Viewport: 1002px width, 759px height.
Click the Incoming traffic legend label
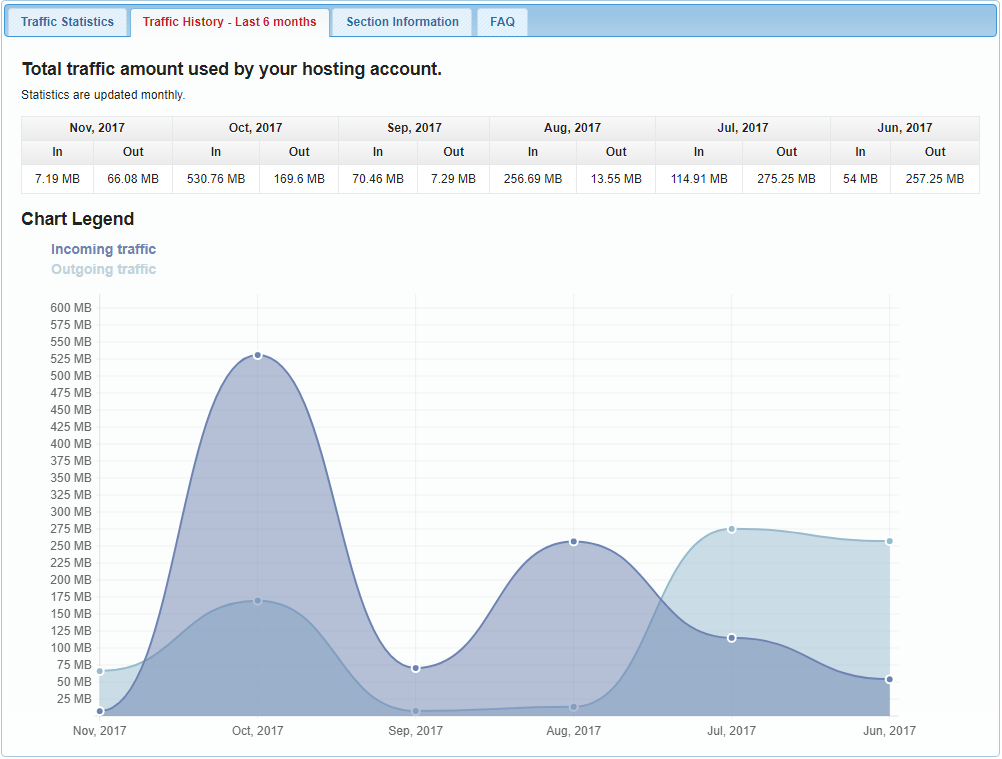[104, 249]
